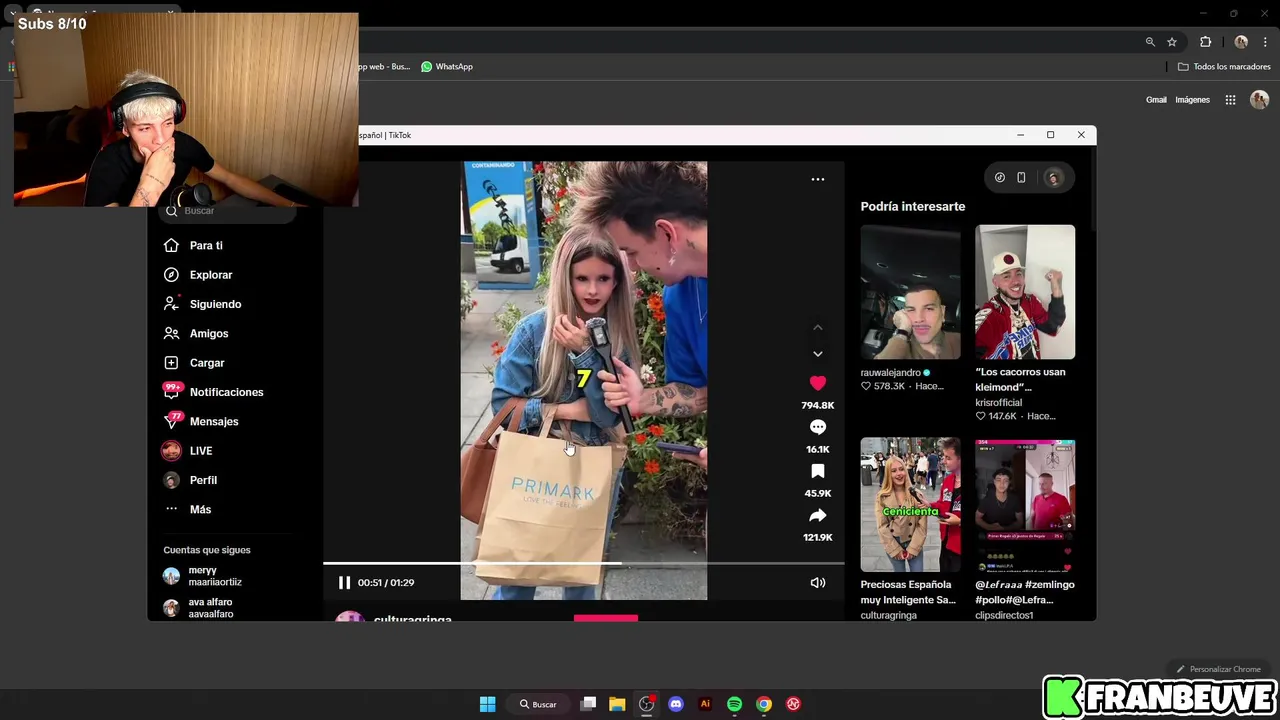Click Personalizar Chrome button
The image size is (1280, 720).
[1218, 669]
